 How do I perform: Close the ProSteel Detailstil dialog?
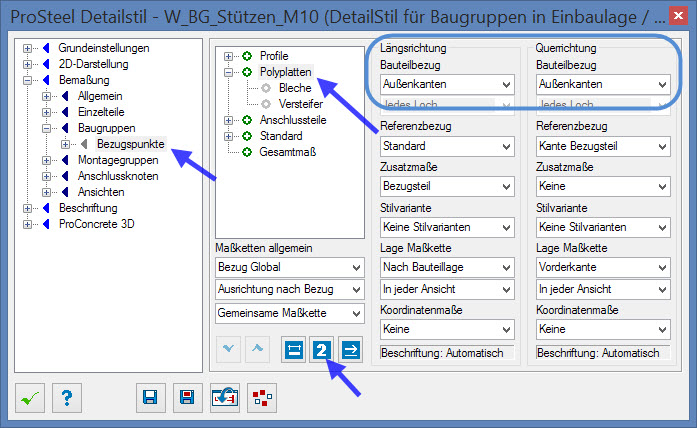click(678, 16)
